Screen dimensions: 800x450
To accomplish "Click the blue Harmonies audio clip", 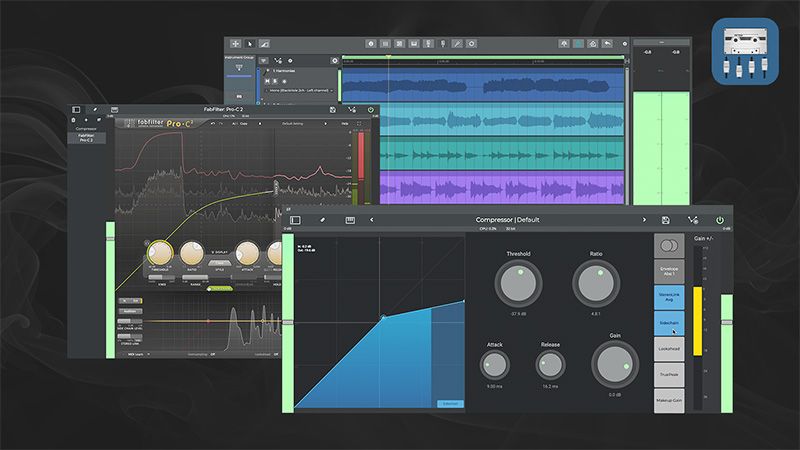I will pos(483,85).
